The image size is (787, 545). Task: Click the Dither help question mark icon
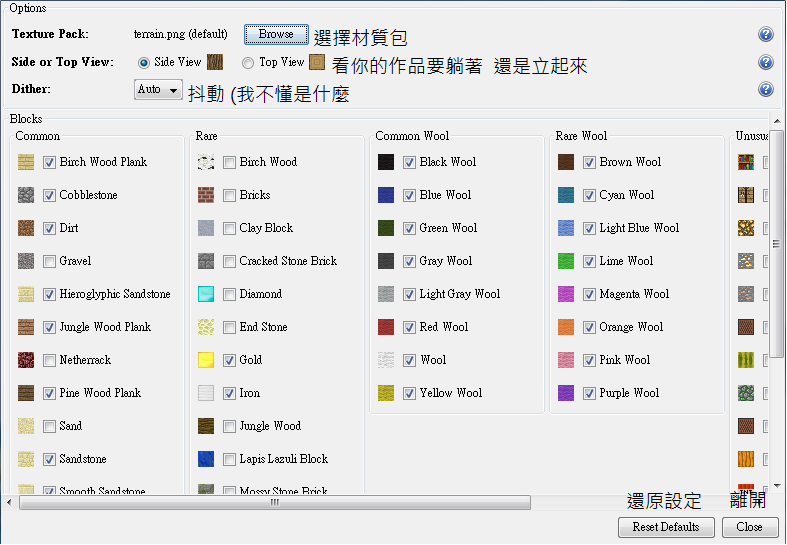tap(765, 89)
